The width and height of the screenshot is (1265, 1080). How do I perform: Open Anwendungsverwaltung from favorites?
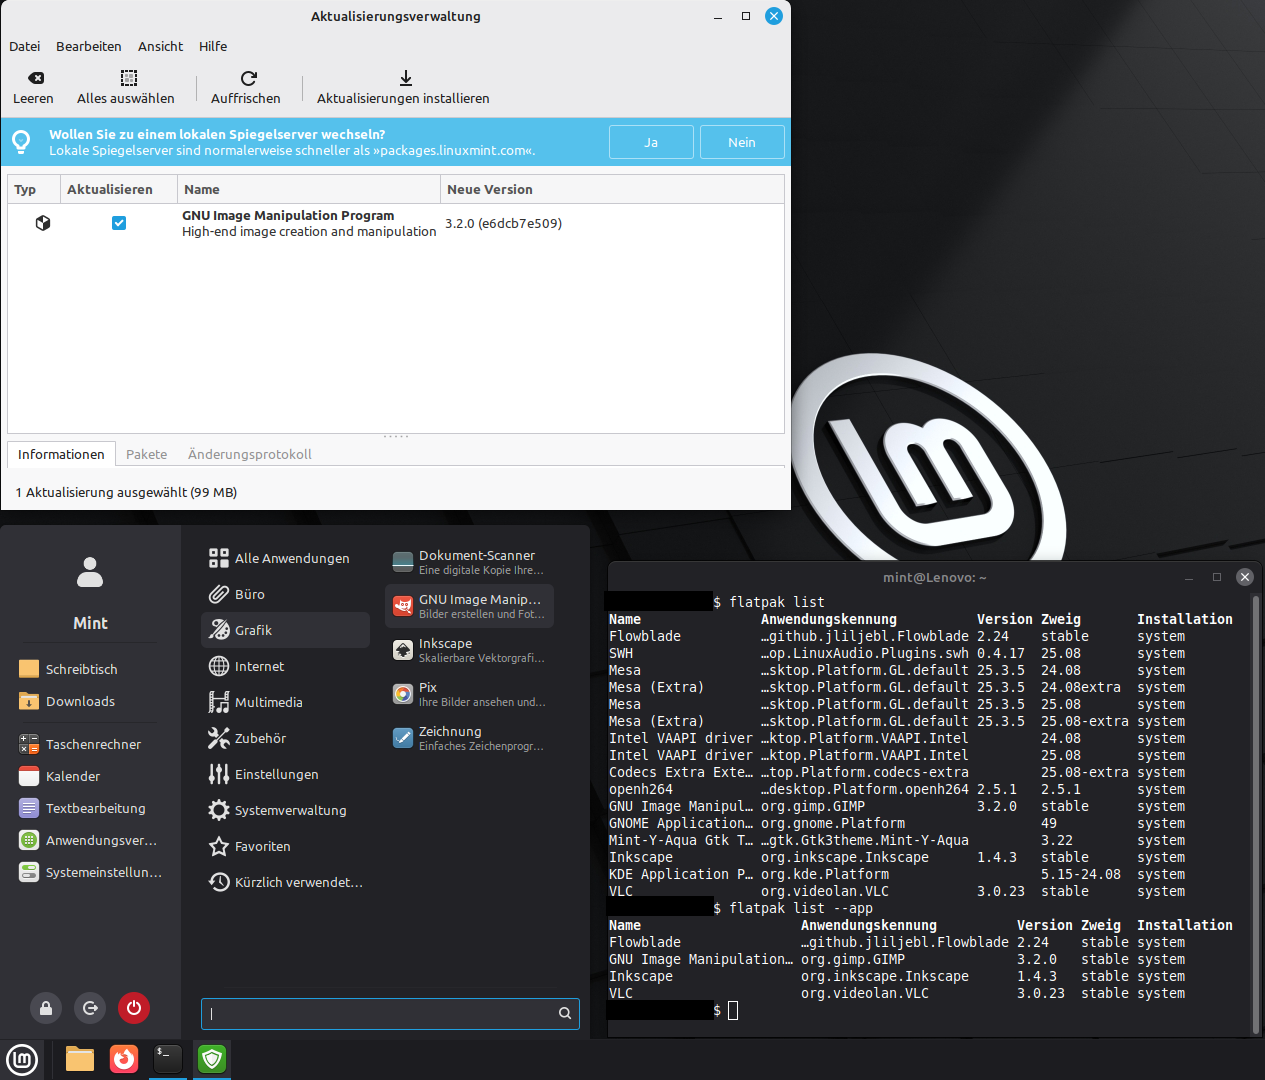pos(90,840)
